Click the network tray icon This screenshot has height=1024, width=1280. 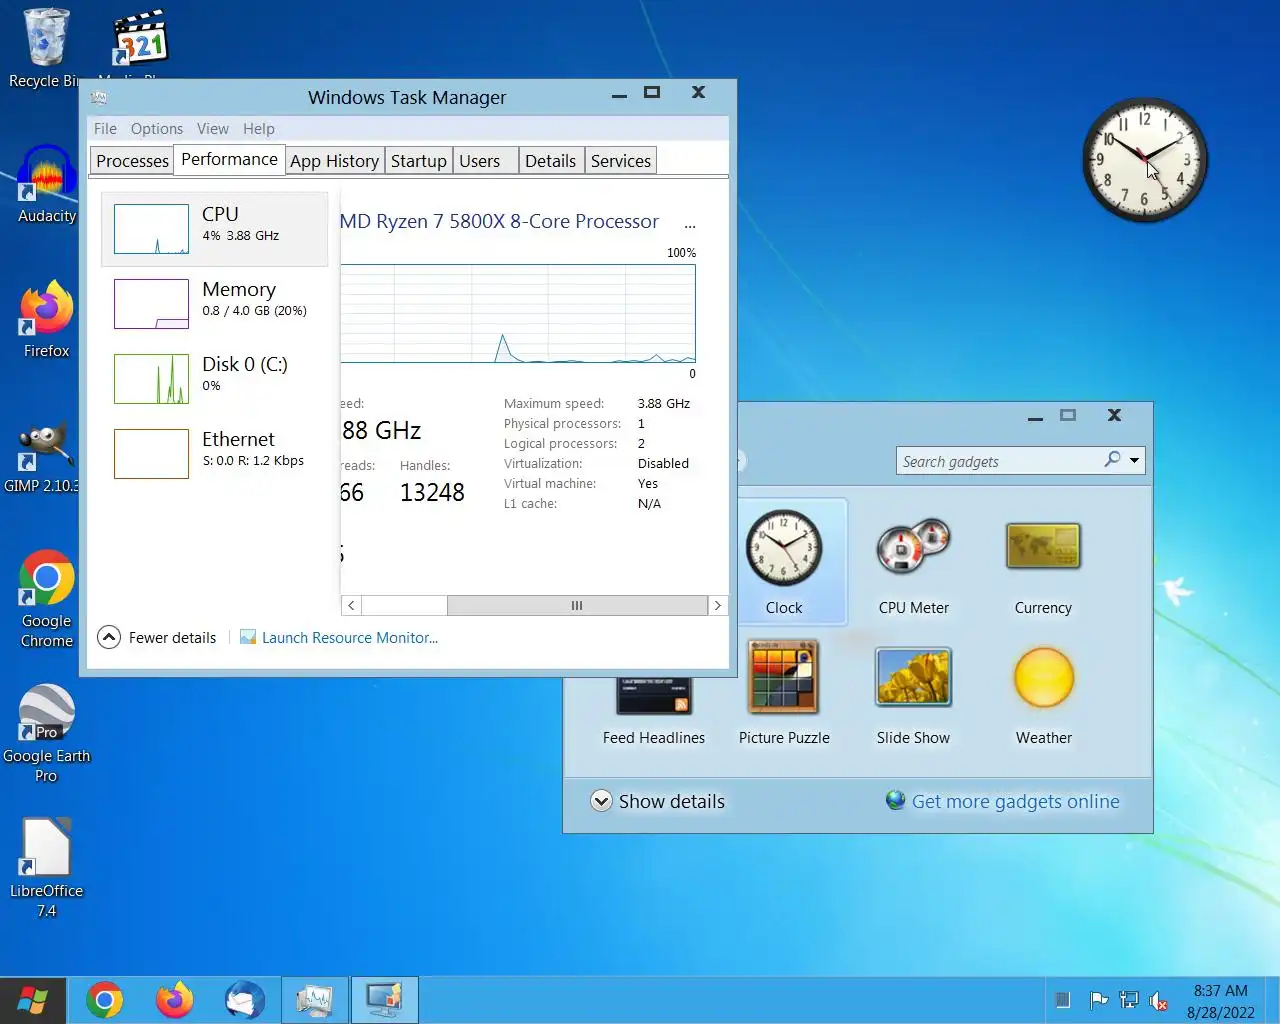click(1129, 1000)
